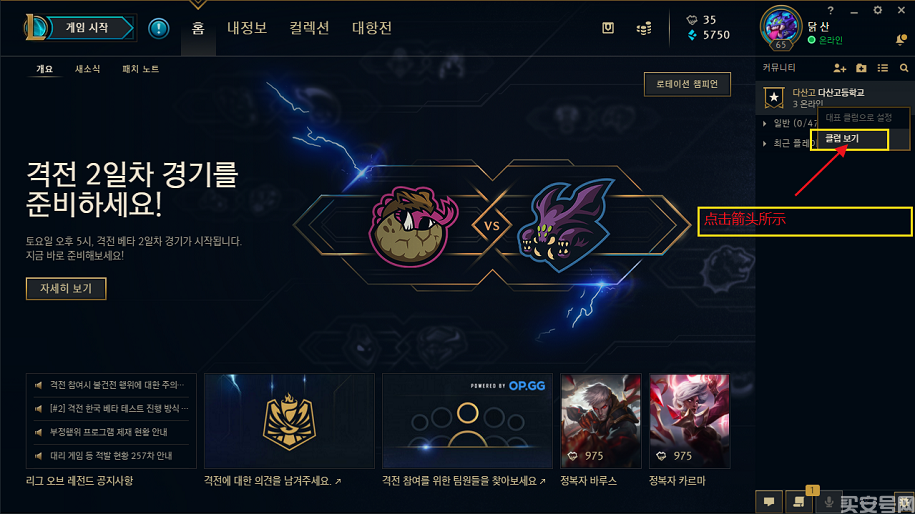Open the notification bell icon

(x=900, y=40)
